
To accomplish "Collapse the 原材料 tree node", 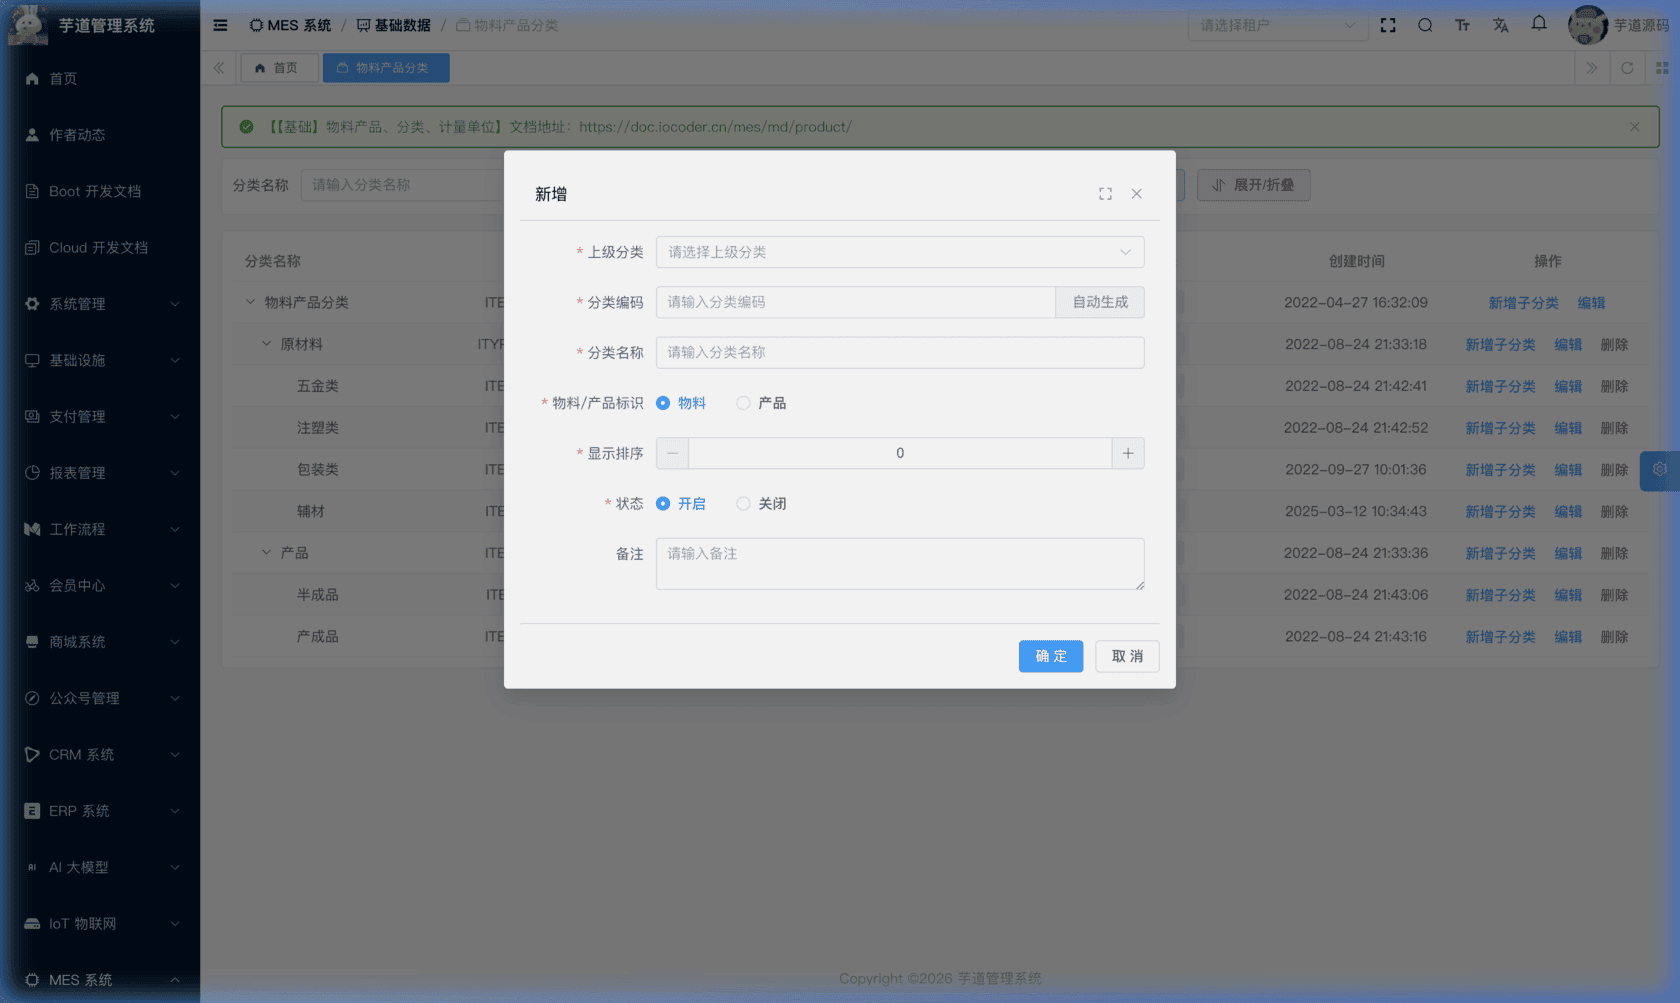I will [x=265, y=343].
